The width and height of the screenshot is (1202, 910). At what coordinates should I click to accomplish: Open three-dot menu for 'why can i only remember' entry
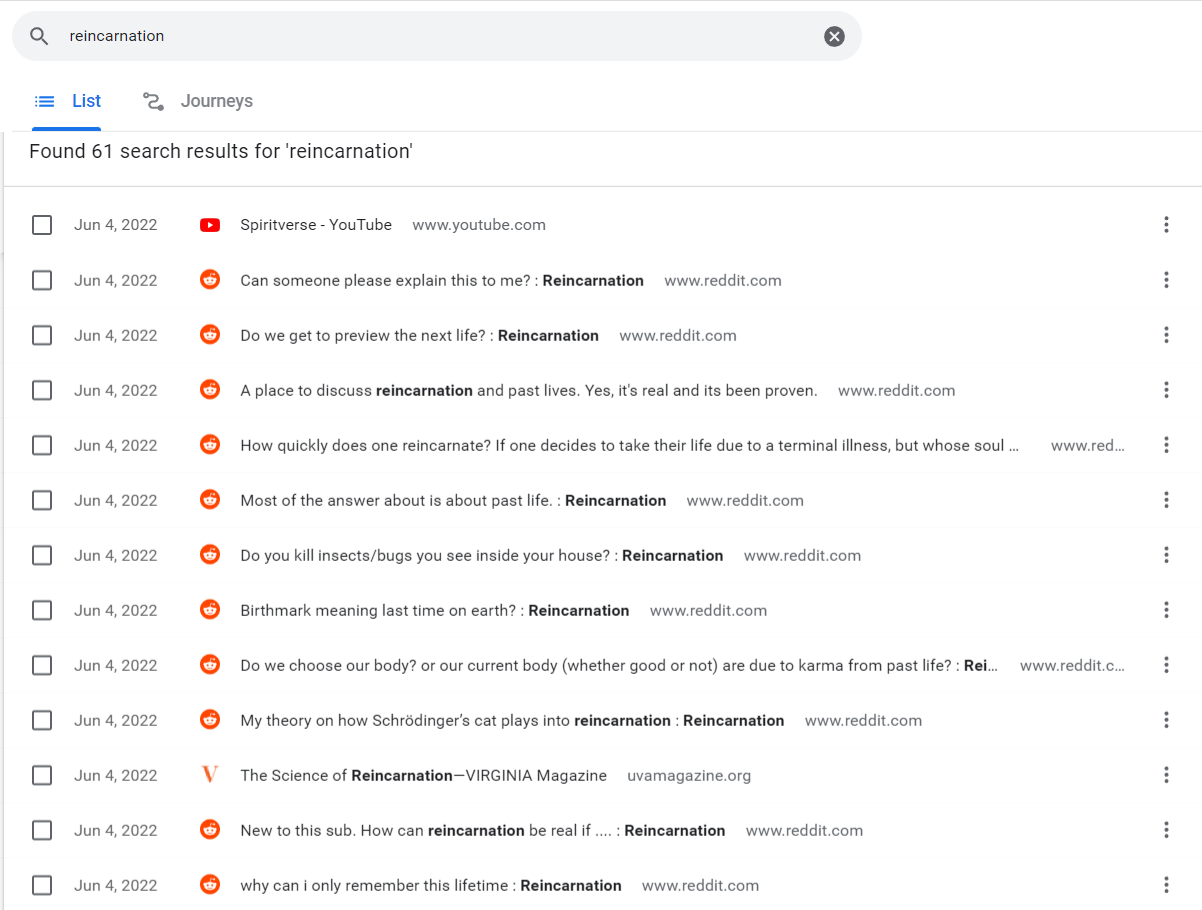tap(1166, 885)
